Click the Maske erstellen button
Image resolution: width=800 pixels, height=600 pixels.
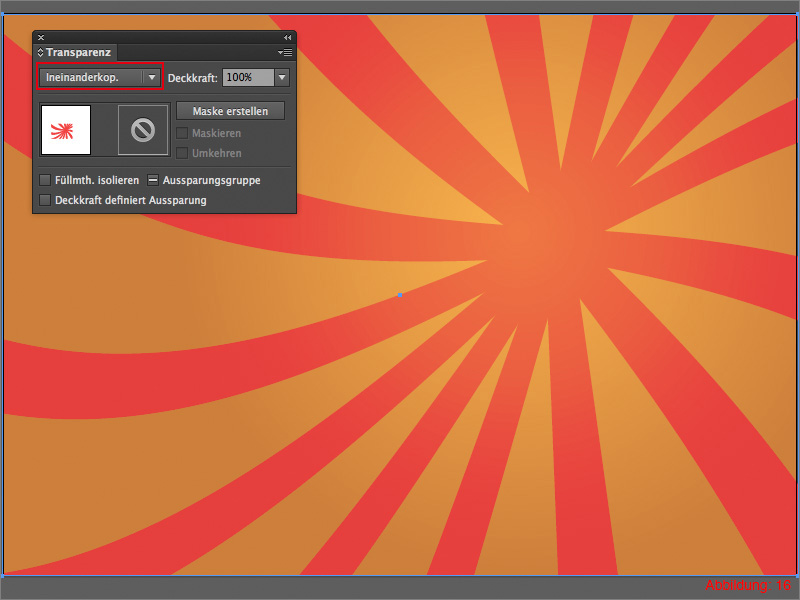pyautogui.click(x=230, y=110)
